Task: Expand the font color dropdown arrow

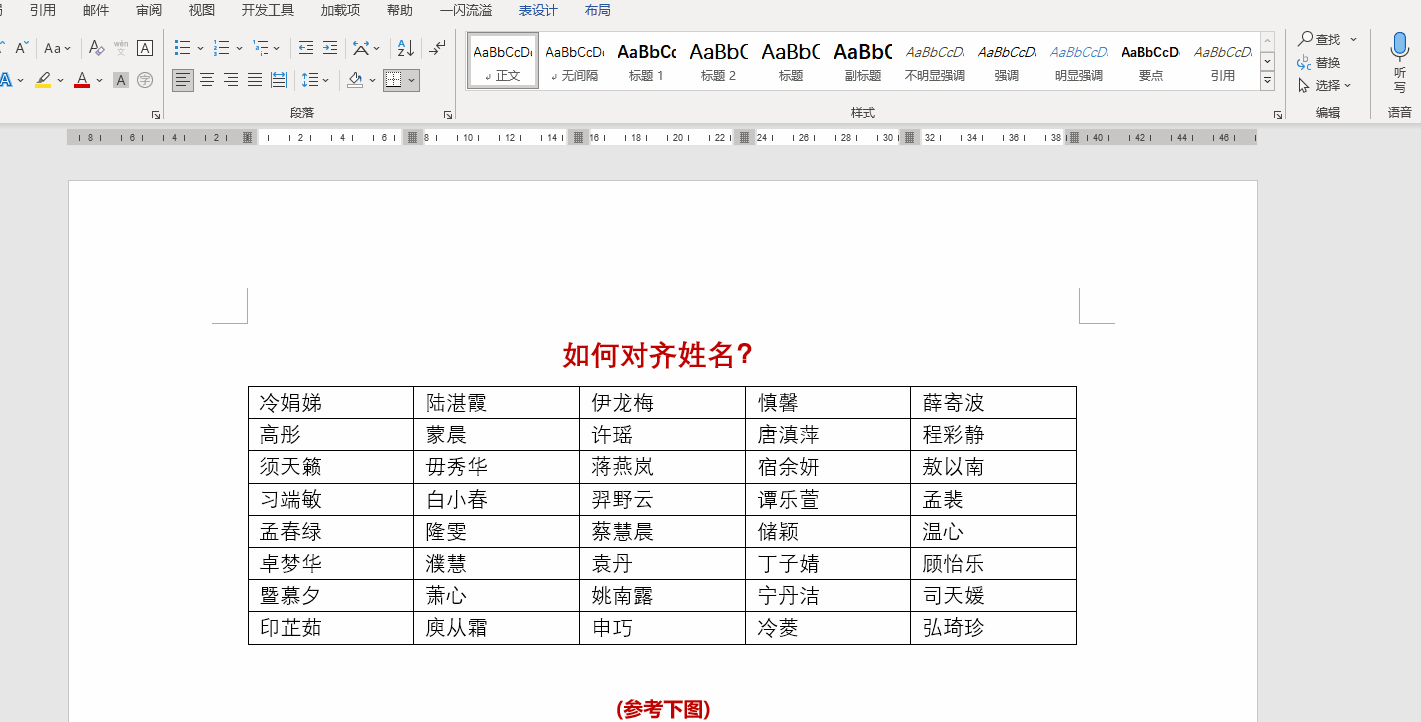Action: (99, 80)
